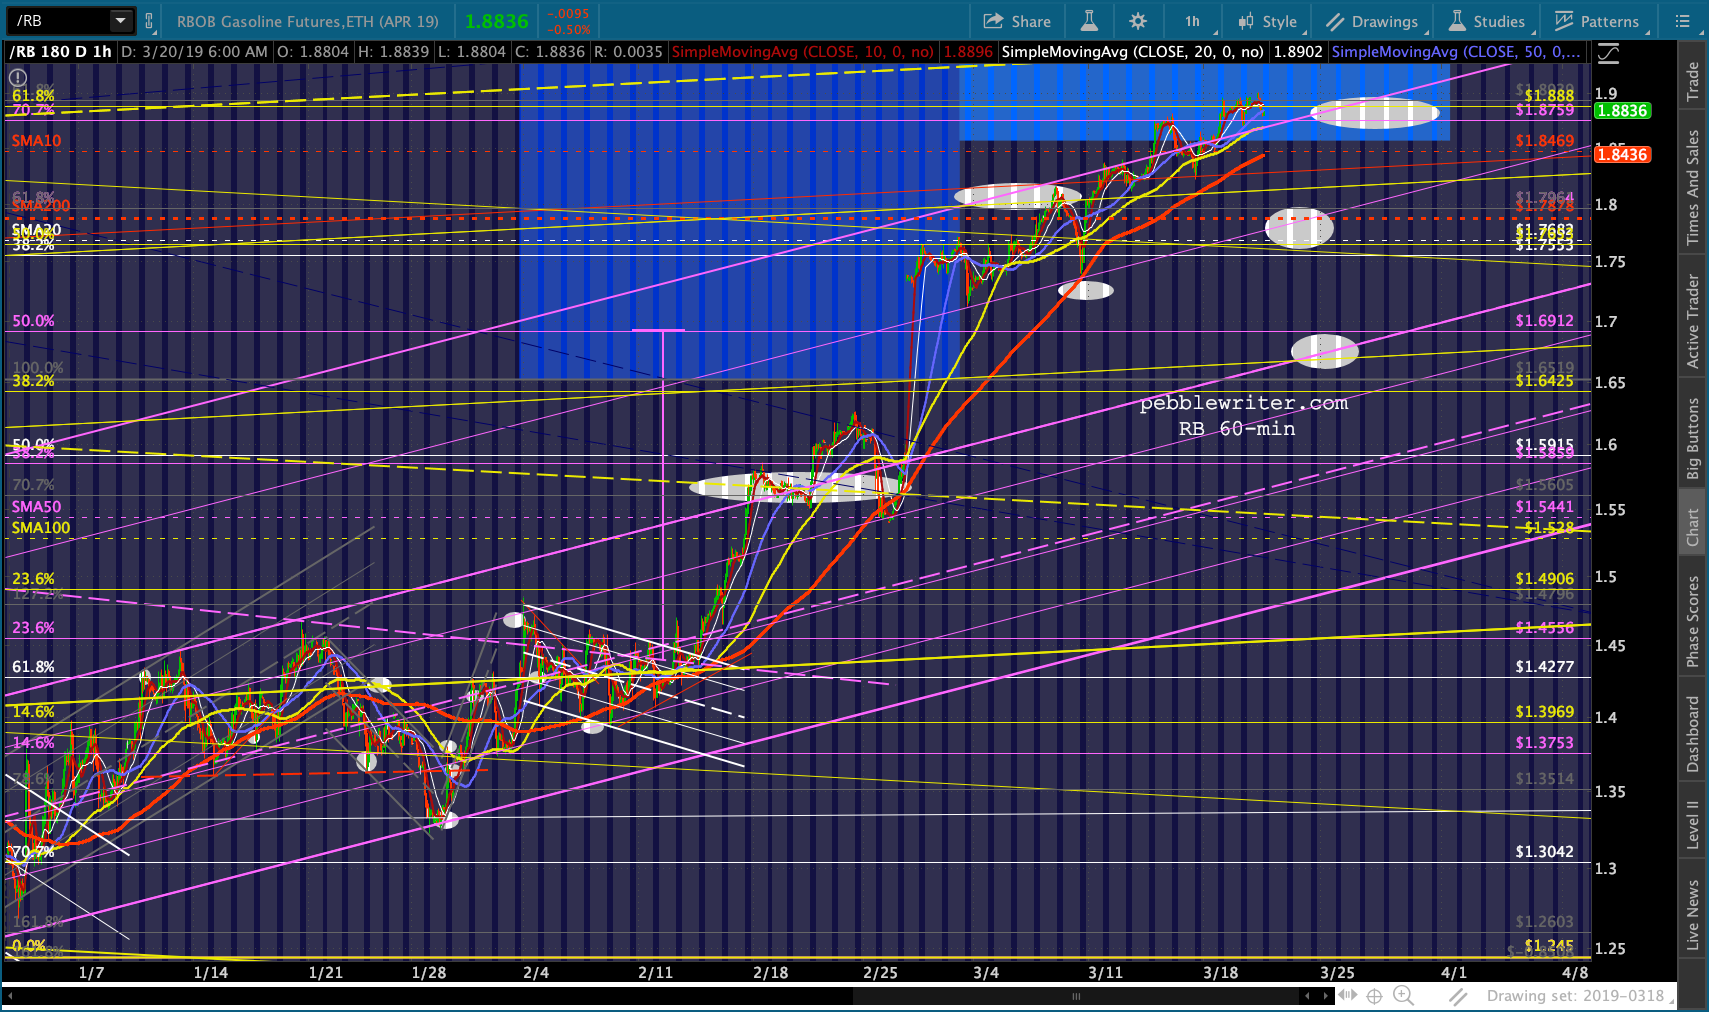
Task: Click the symbol link clipboard icon
Action: 149,21
